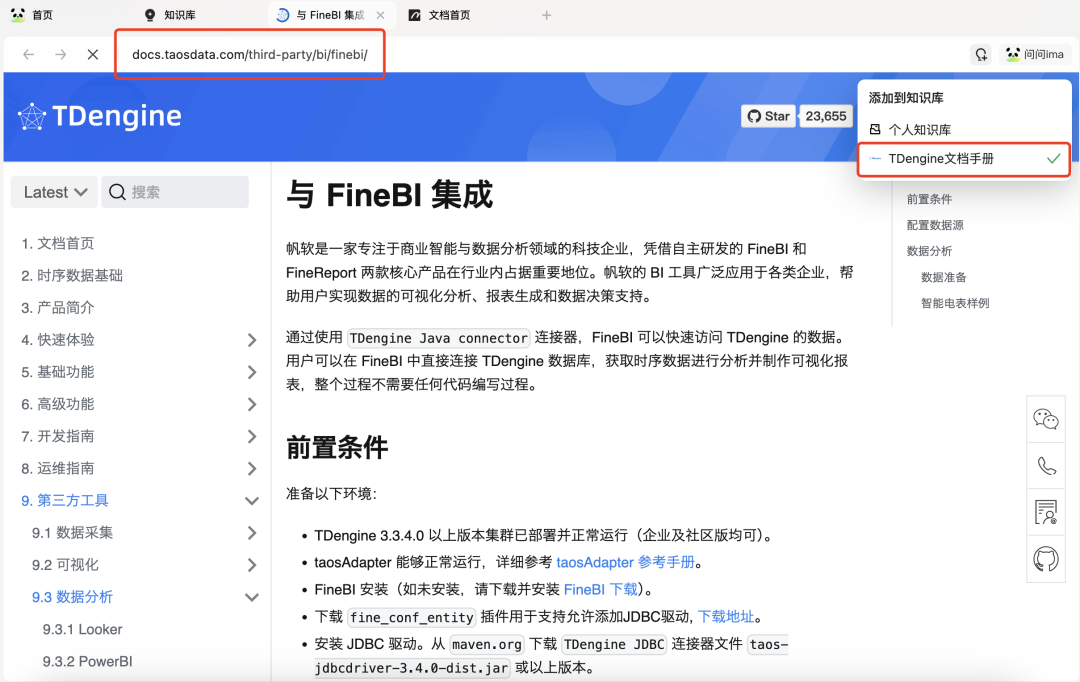Open 9.3.2 PowerBI page

[x=87, y=661]
